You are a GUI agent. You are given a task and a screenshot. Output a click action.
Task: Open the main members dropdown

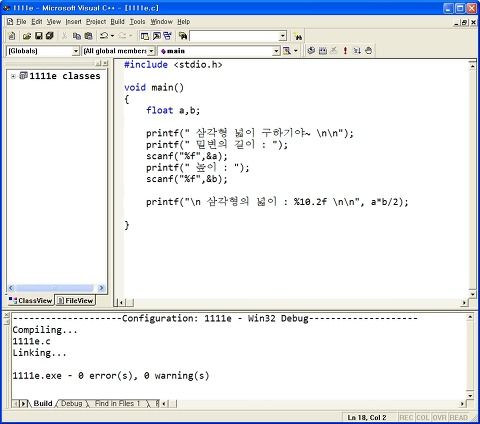coord(276,51)
